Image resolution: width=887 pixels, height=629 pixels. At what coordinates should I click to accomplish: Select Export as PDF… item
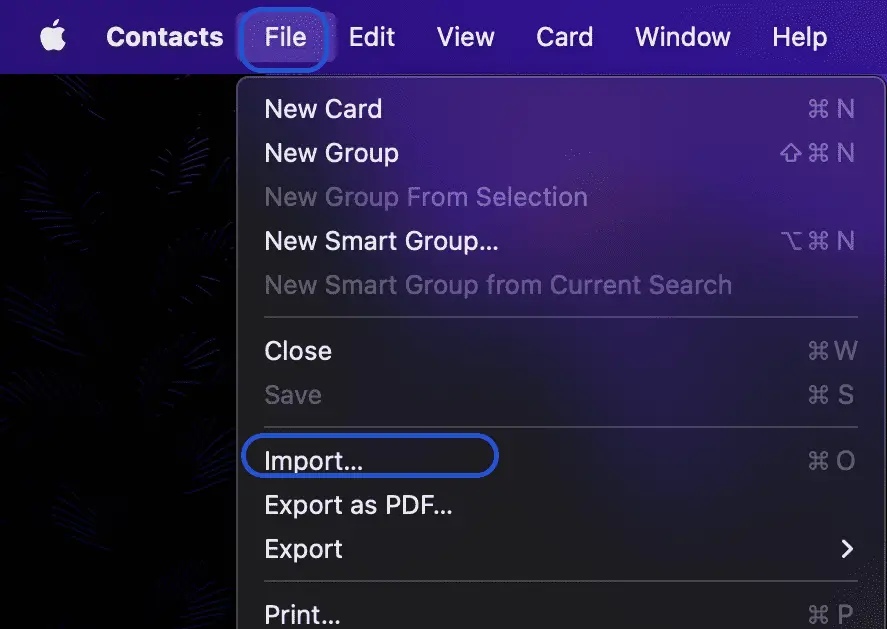click(561, 505)
